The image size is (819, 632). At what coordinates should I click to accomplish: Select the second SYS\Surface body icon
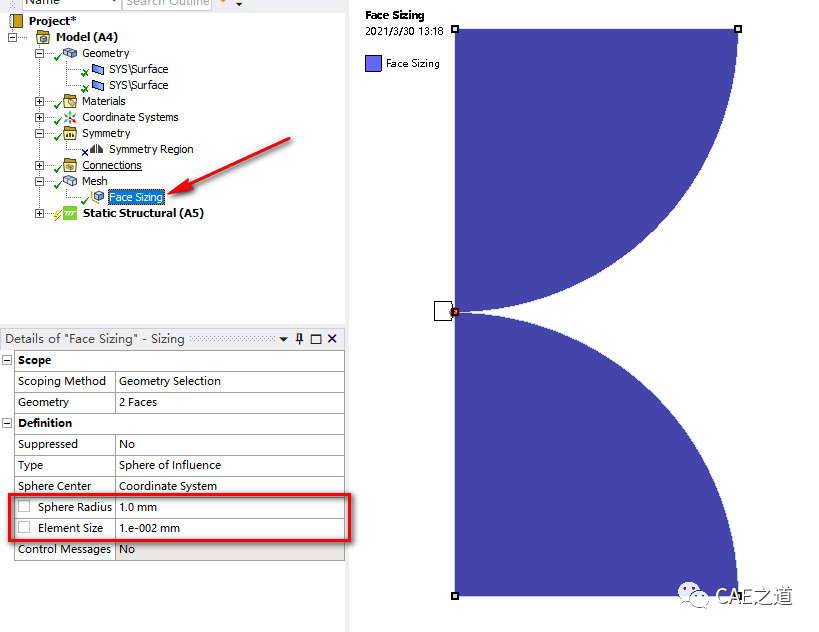[98, 85]
